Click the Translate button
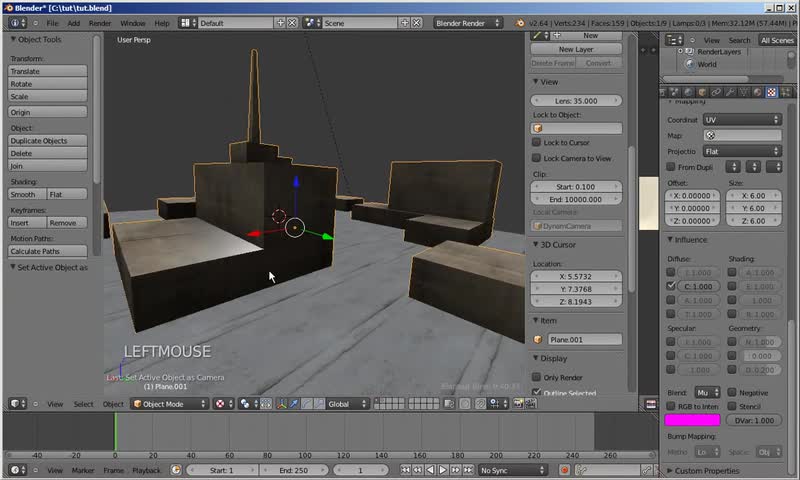The image size is (800, 480). click(x=47, y=71)
